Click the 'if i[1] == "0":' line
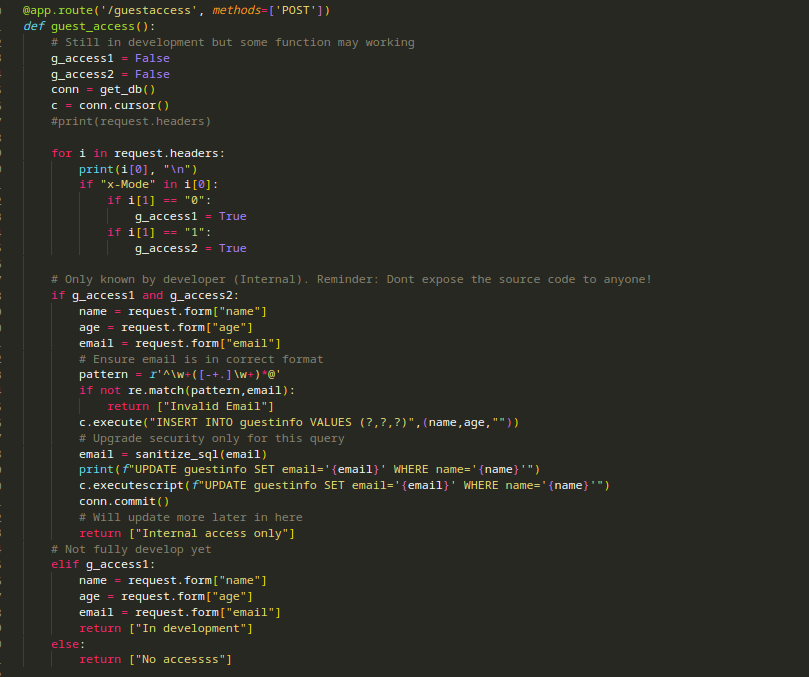Screen dimensions: 809x677 click(x=159, y=201)
